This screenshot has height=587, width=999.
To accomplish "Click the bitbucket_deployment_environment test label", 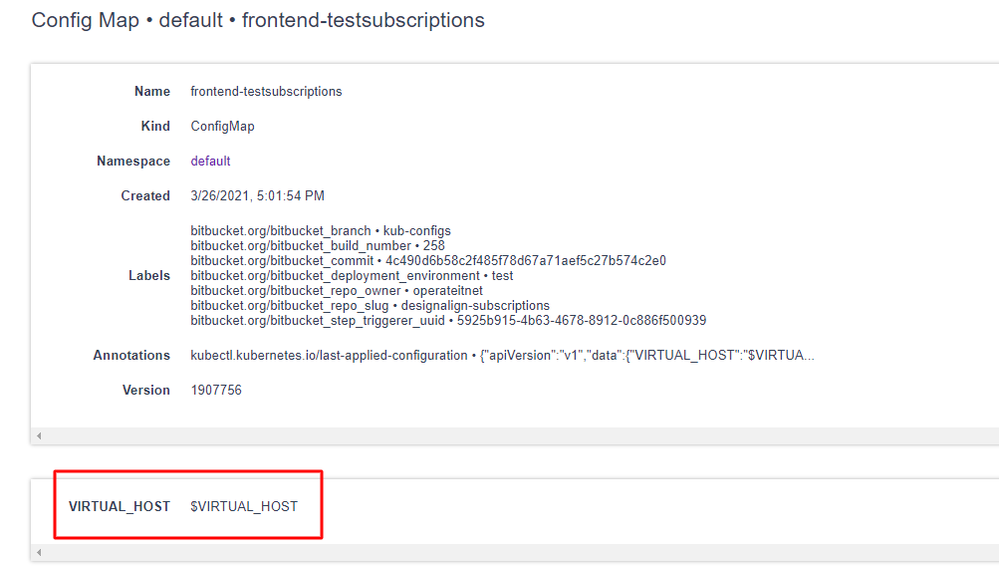I will [x=352, y=275].
